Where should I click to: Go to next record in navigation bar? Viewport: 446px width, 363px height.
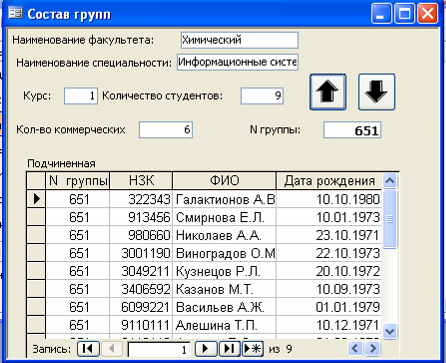tap(206, 349)
